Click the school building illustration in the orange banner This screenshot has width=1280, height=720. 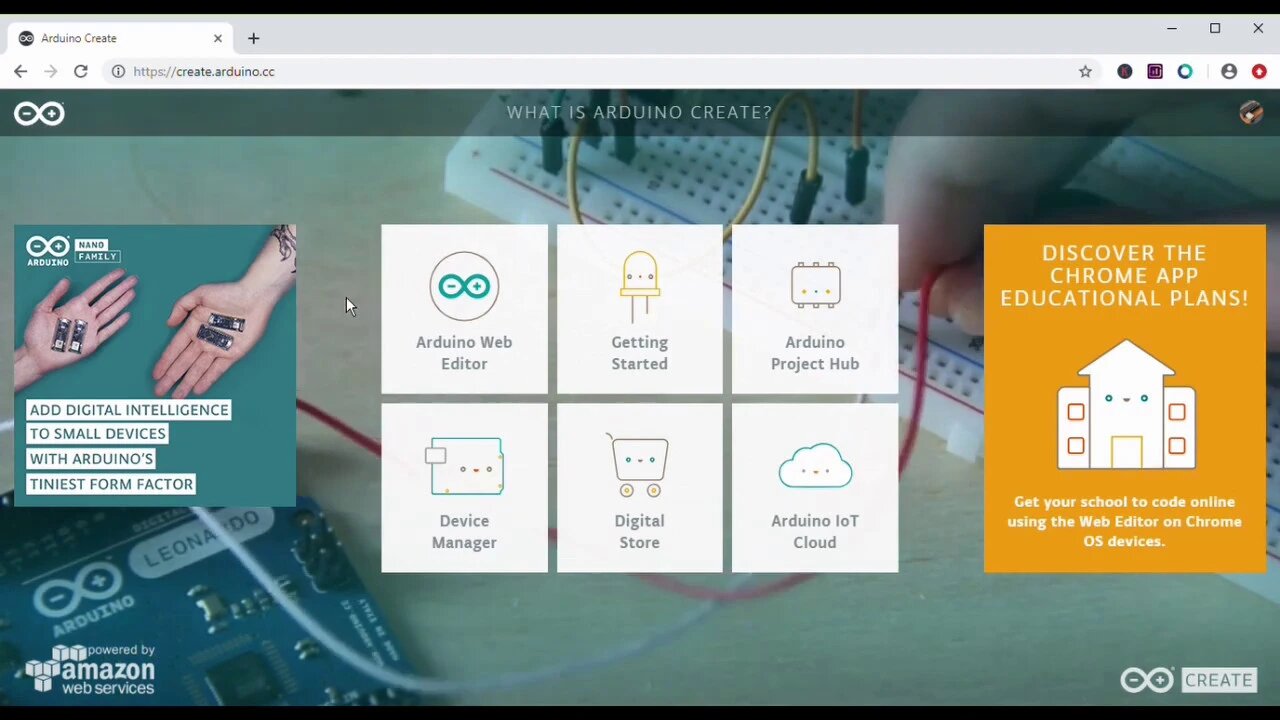[x=1126, y=405]
